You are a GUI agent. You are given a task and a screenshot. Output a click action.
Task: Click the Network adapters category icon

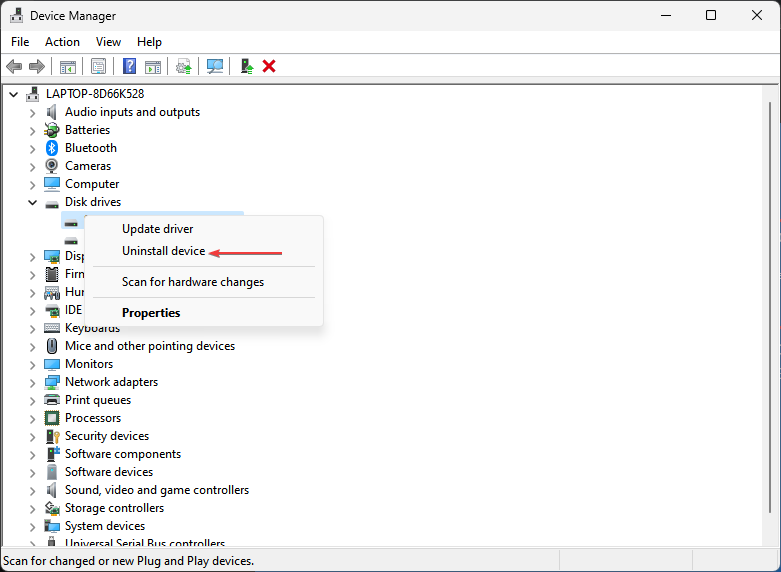52,382
